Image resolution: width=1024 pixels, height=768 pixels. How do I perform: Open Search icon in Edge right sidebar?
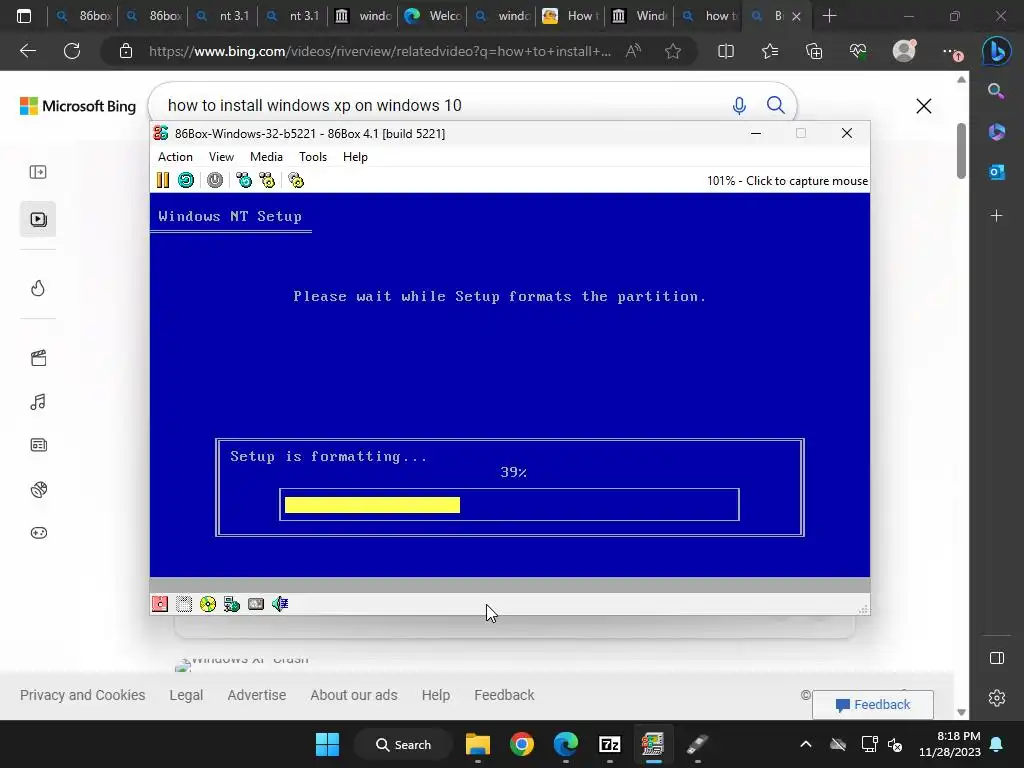(x=997, y=91)
